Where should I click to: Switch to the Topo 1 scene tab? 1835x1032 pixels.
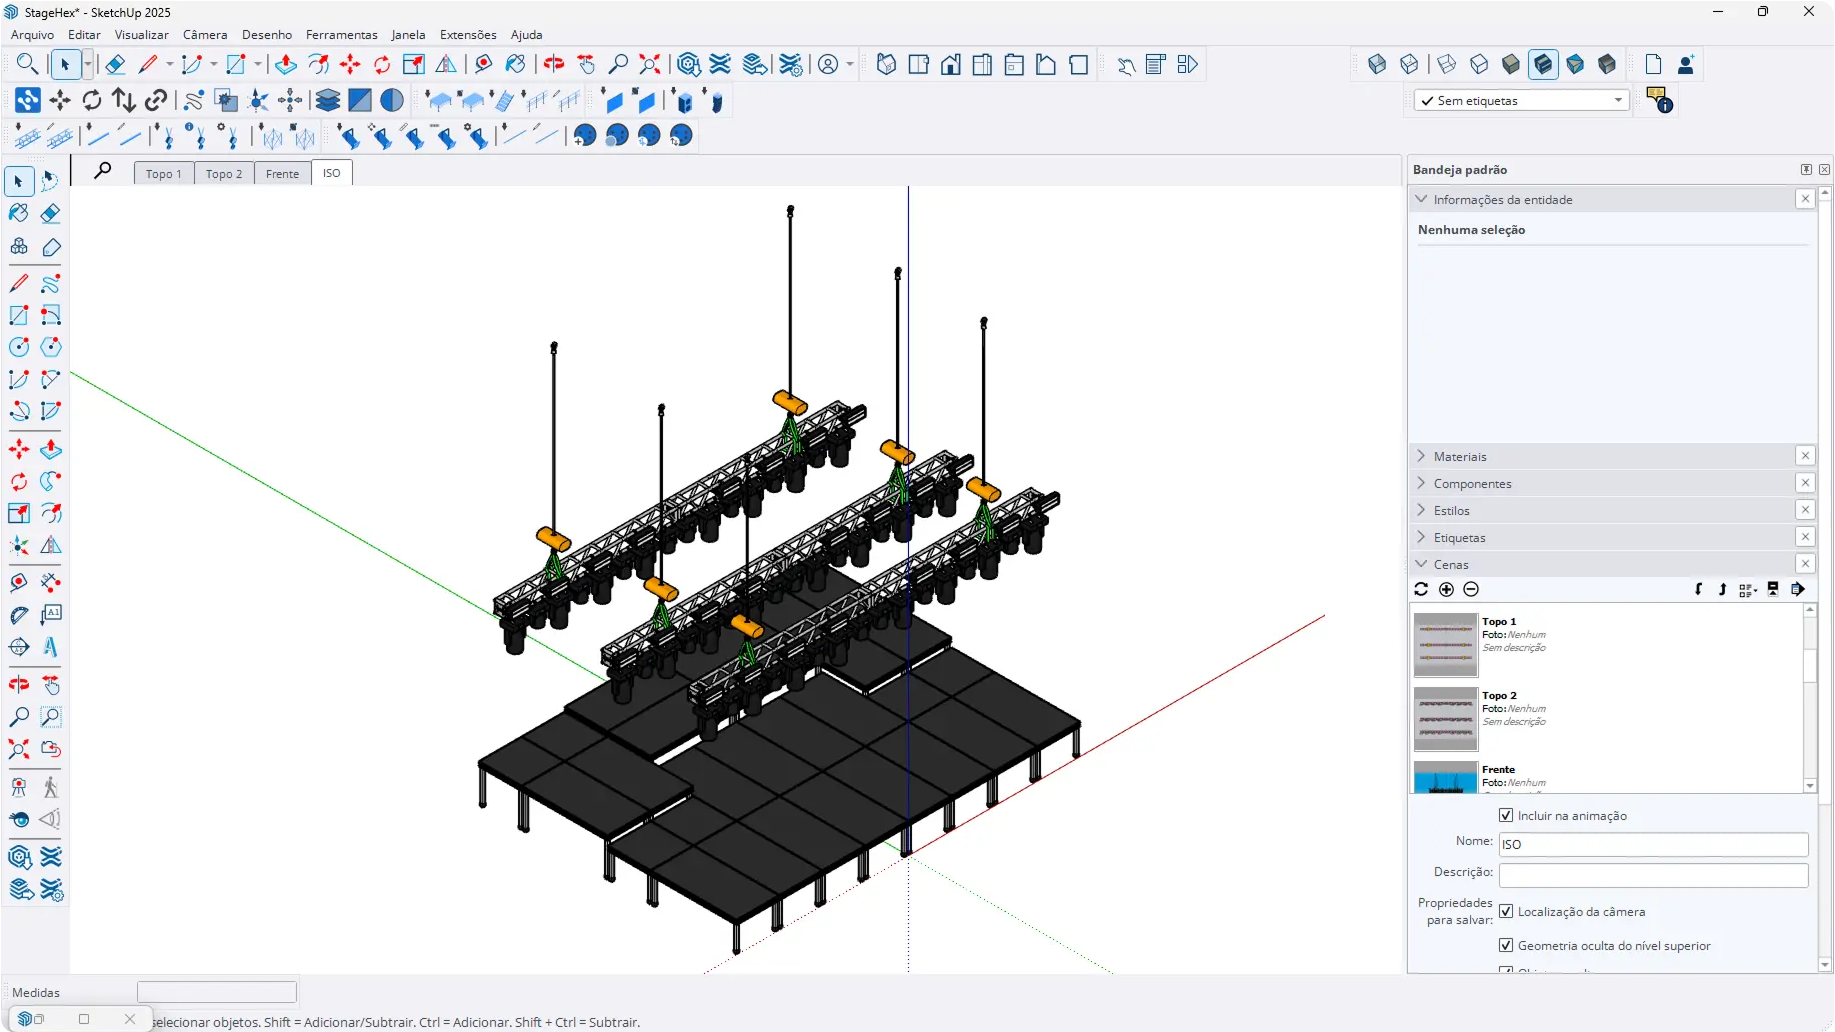[x=164, y=174]
